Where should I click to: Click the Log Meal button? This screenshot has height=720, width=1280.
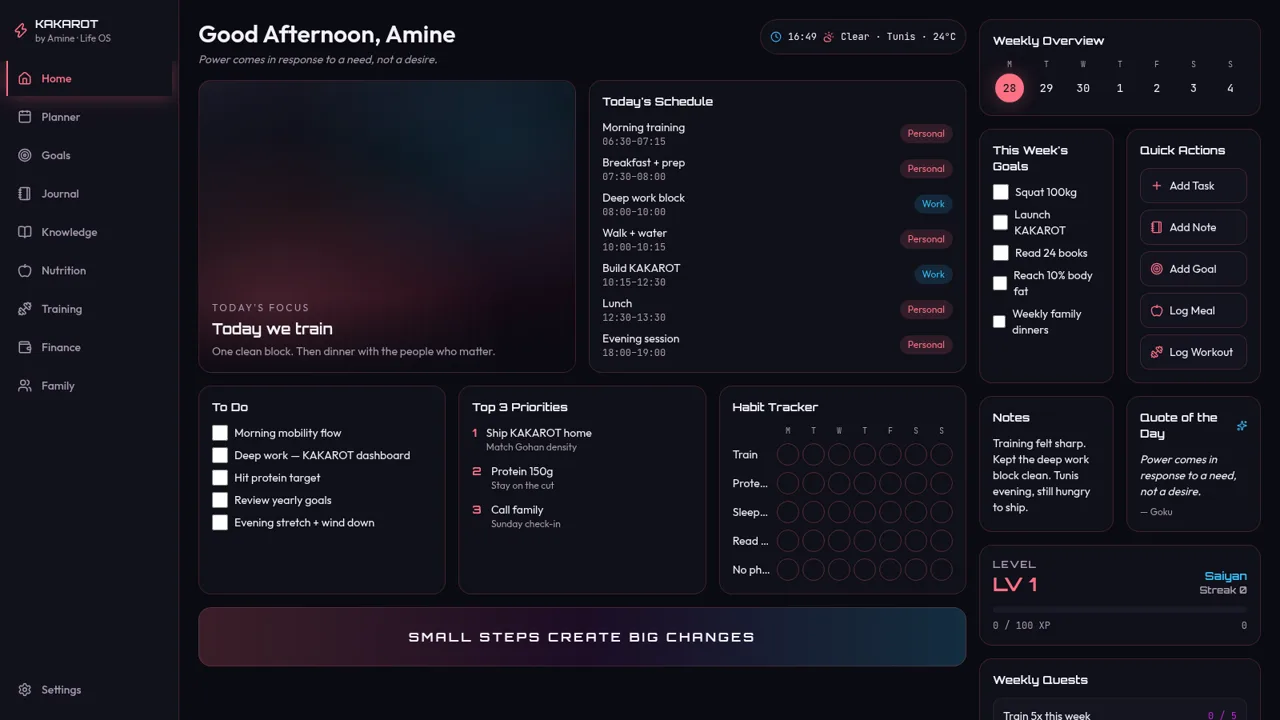click(x=1193, y=311)
